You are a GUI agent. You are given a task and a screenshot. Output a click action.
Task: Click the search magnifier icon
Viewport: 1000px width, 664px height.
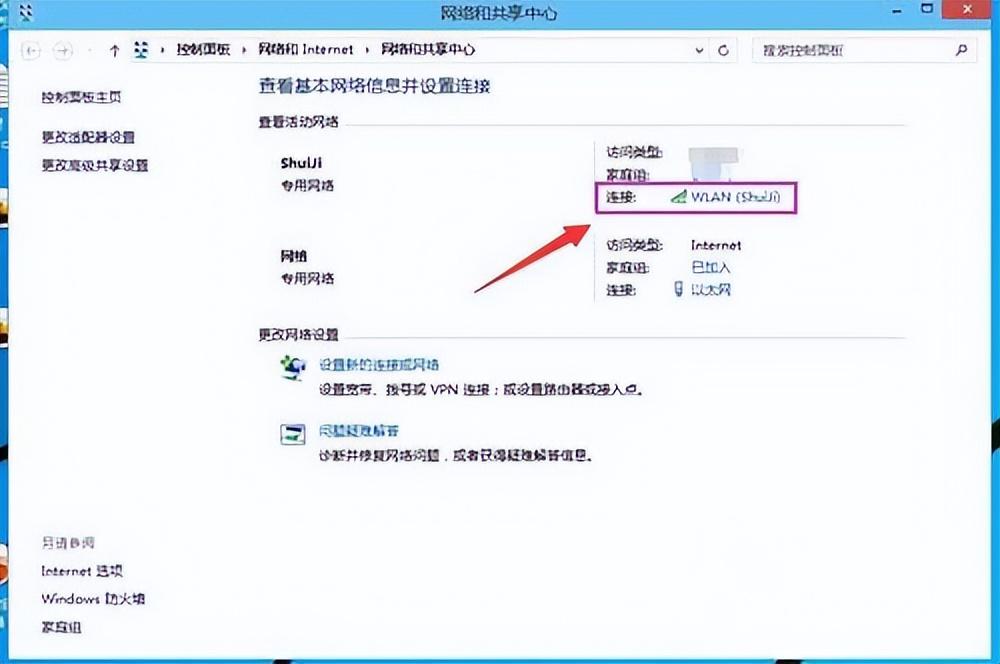(961, 49)
